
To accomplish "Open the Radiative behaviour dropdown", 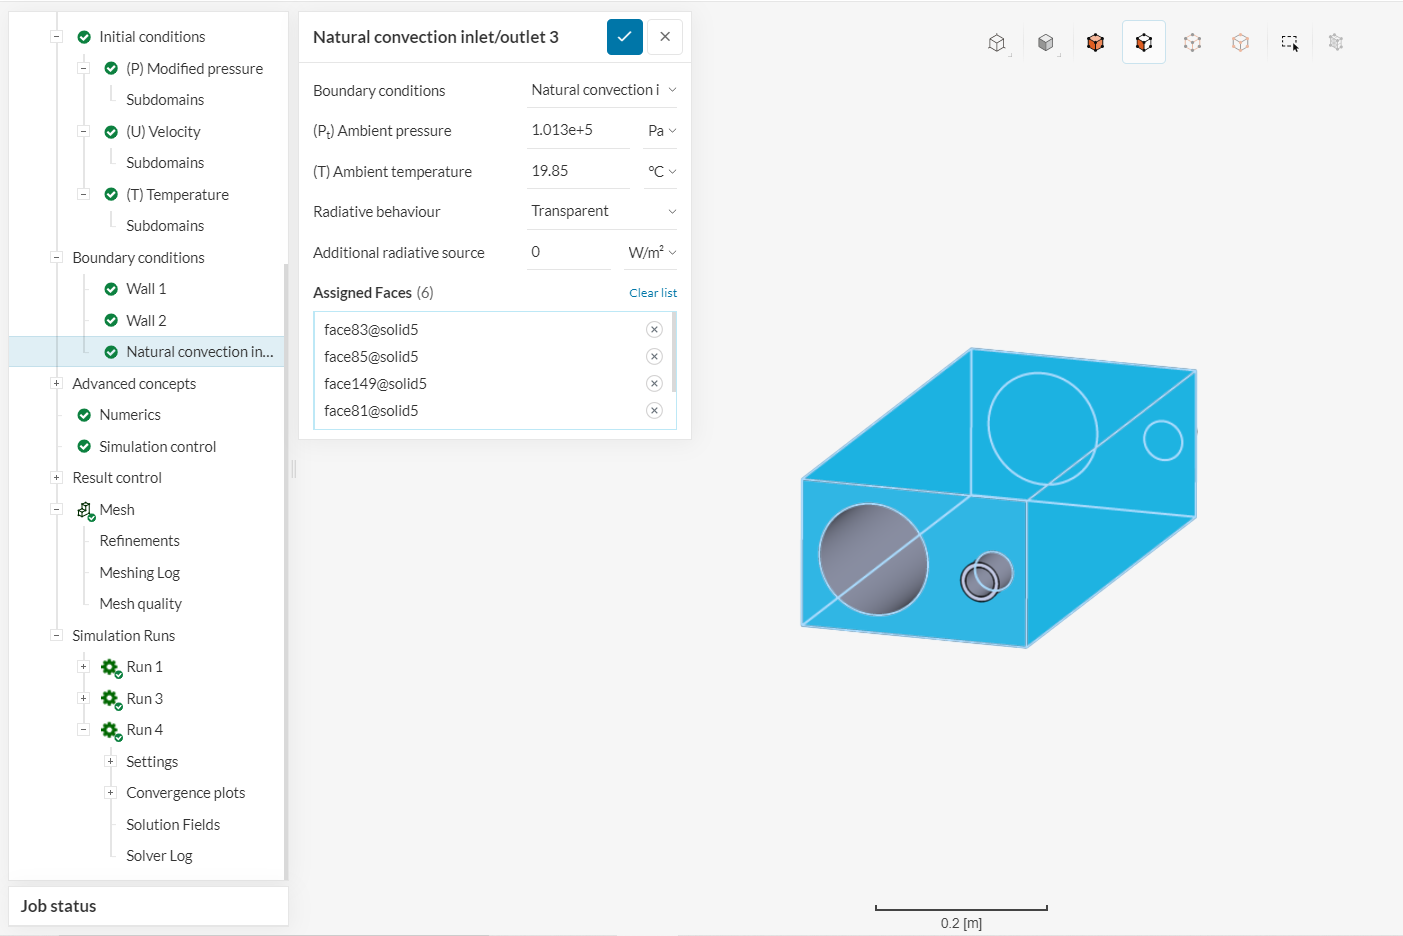I will (x=603, y=211).
